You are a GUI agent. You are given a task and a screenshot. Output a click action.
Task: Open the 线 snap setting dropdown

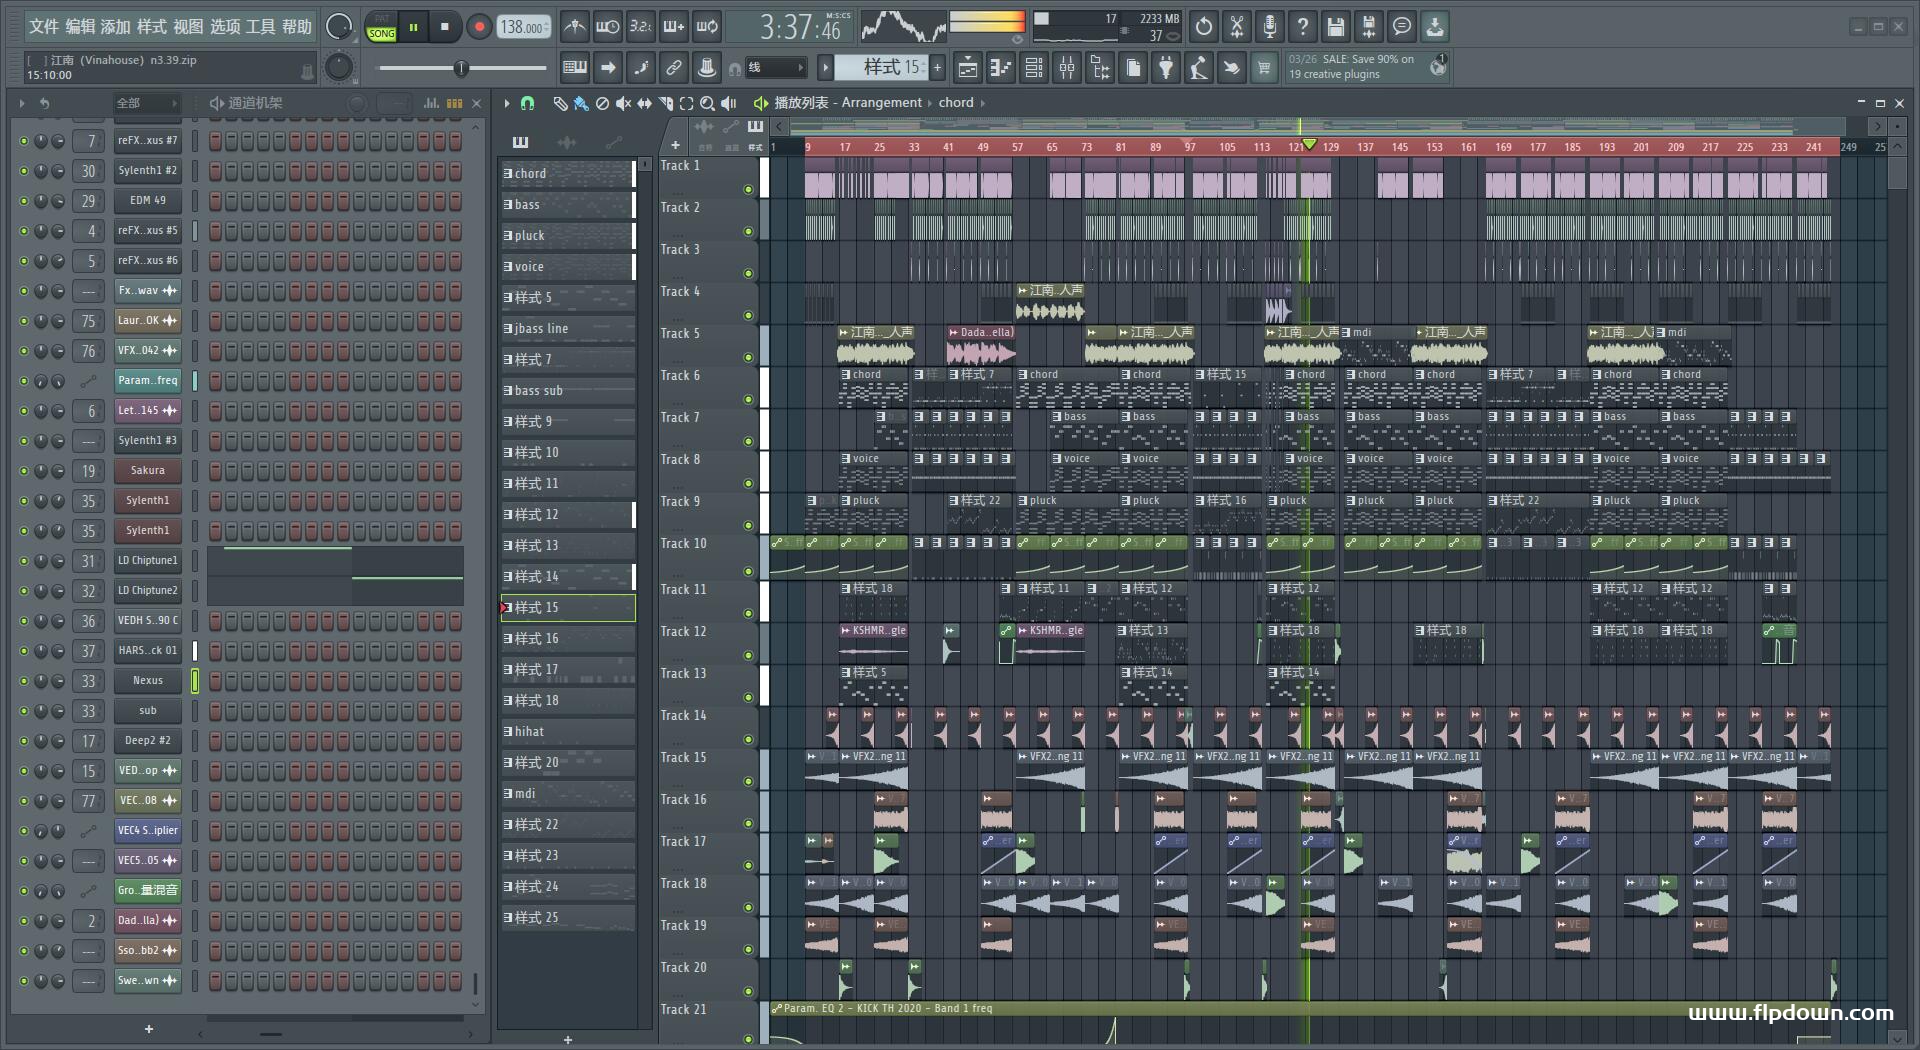click(x=777, y=68)
